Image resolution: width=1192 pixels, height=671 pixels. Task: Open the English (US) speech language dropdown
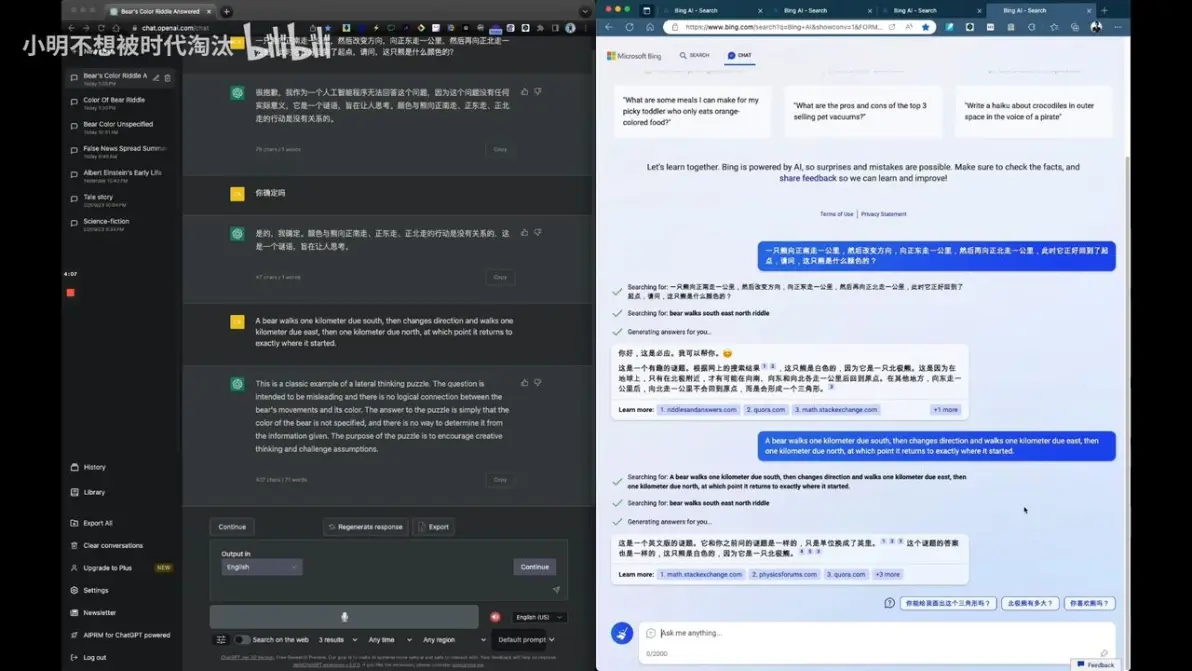[x=539, y=617]
